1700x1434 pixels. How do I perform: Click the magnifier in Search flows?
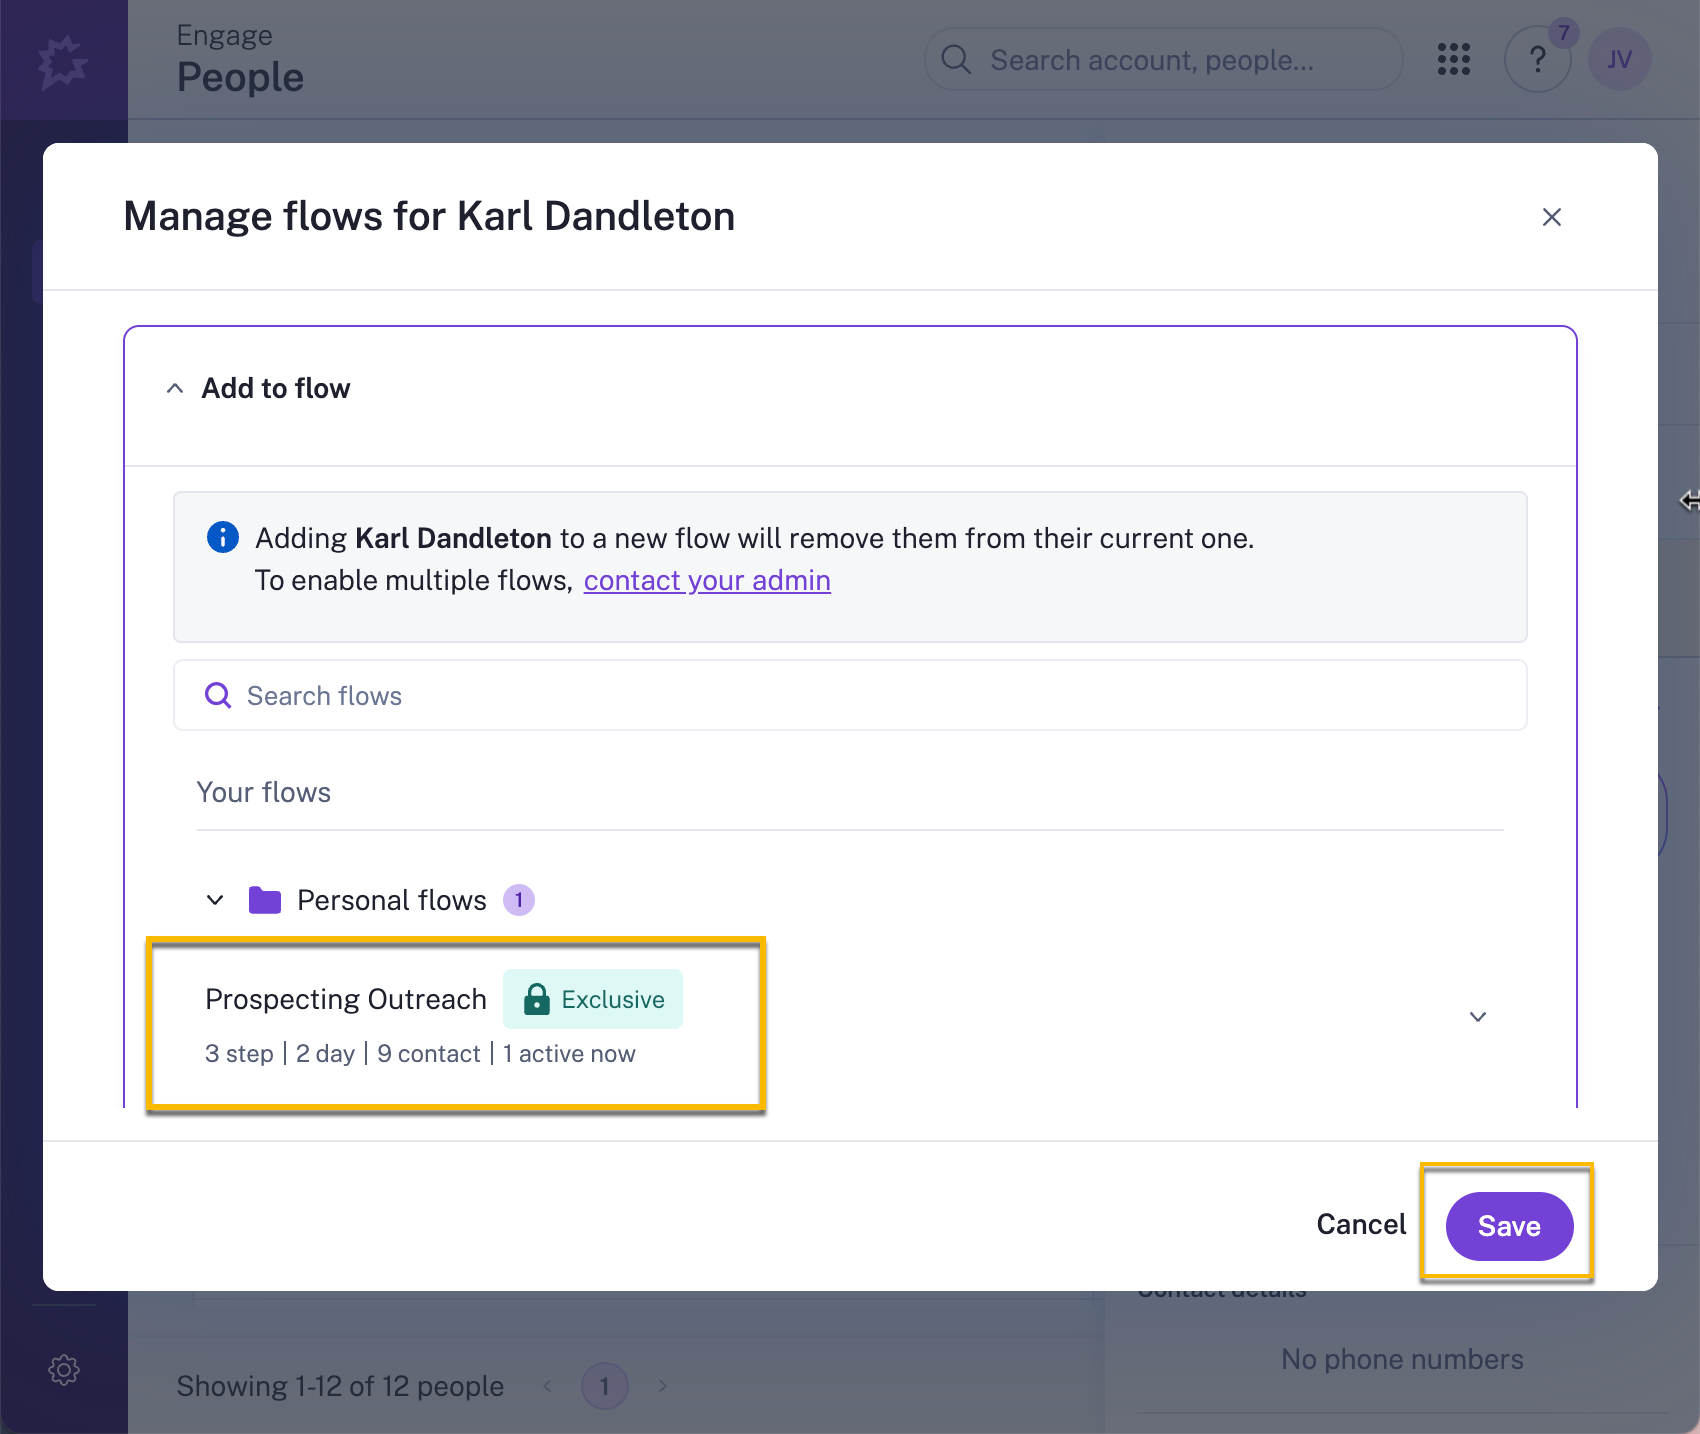point(217,694)
